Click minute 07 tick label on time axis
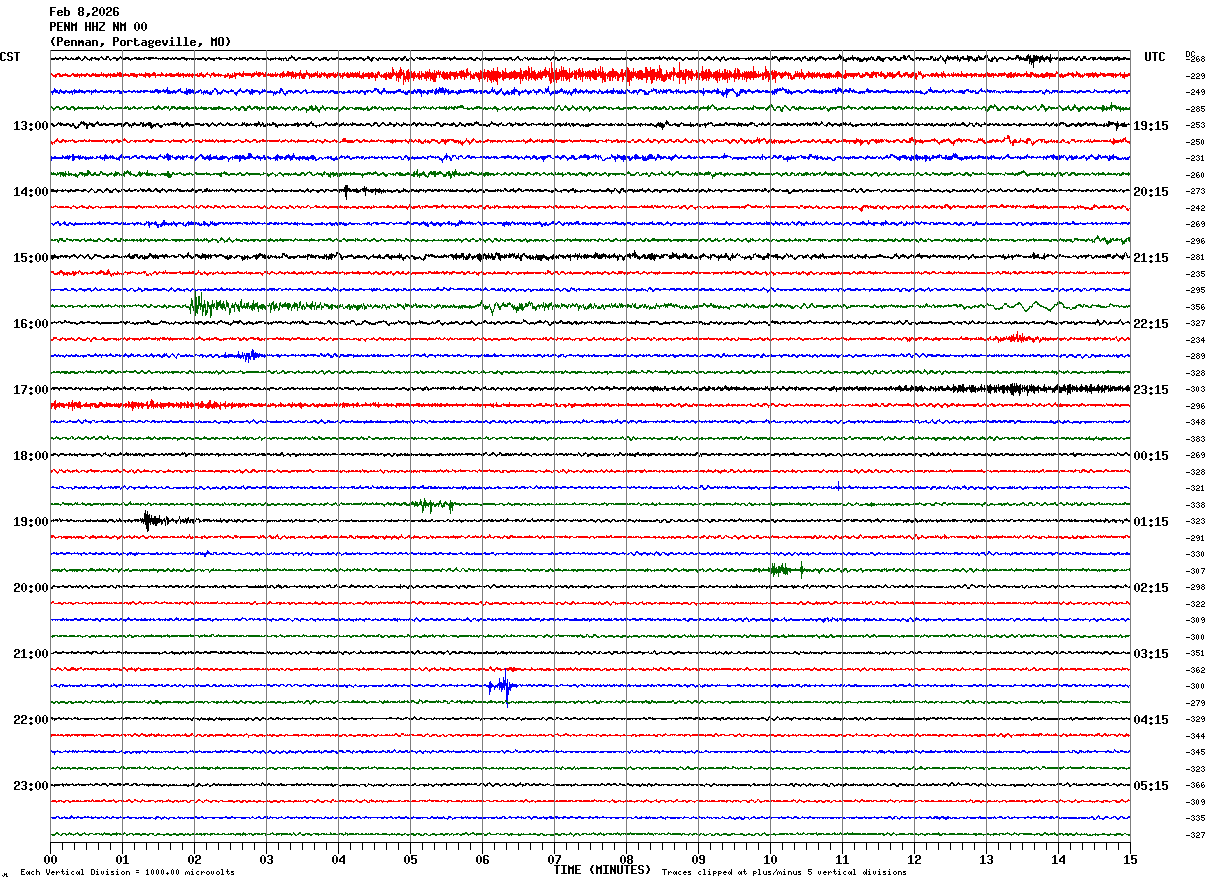 [x=554, y=859]
